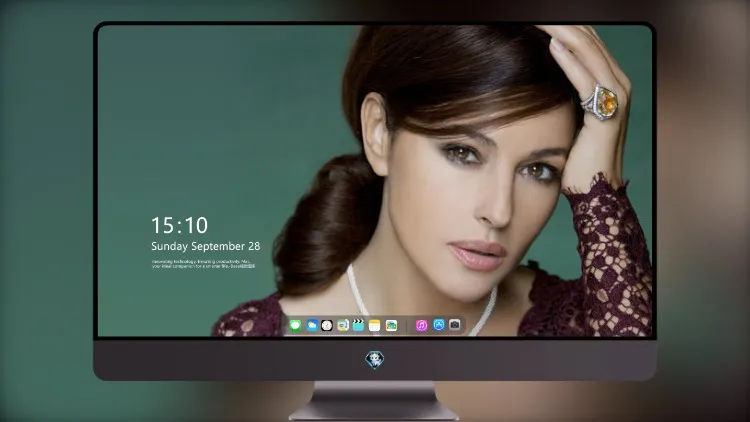
Task: Open the Clock app in the dock
Action: coord(327,326)
